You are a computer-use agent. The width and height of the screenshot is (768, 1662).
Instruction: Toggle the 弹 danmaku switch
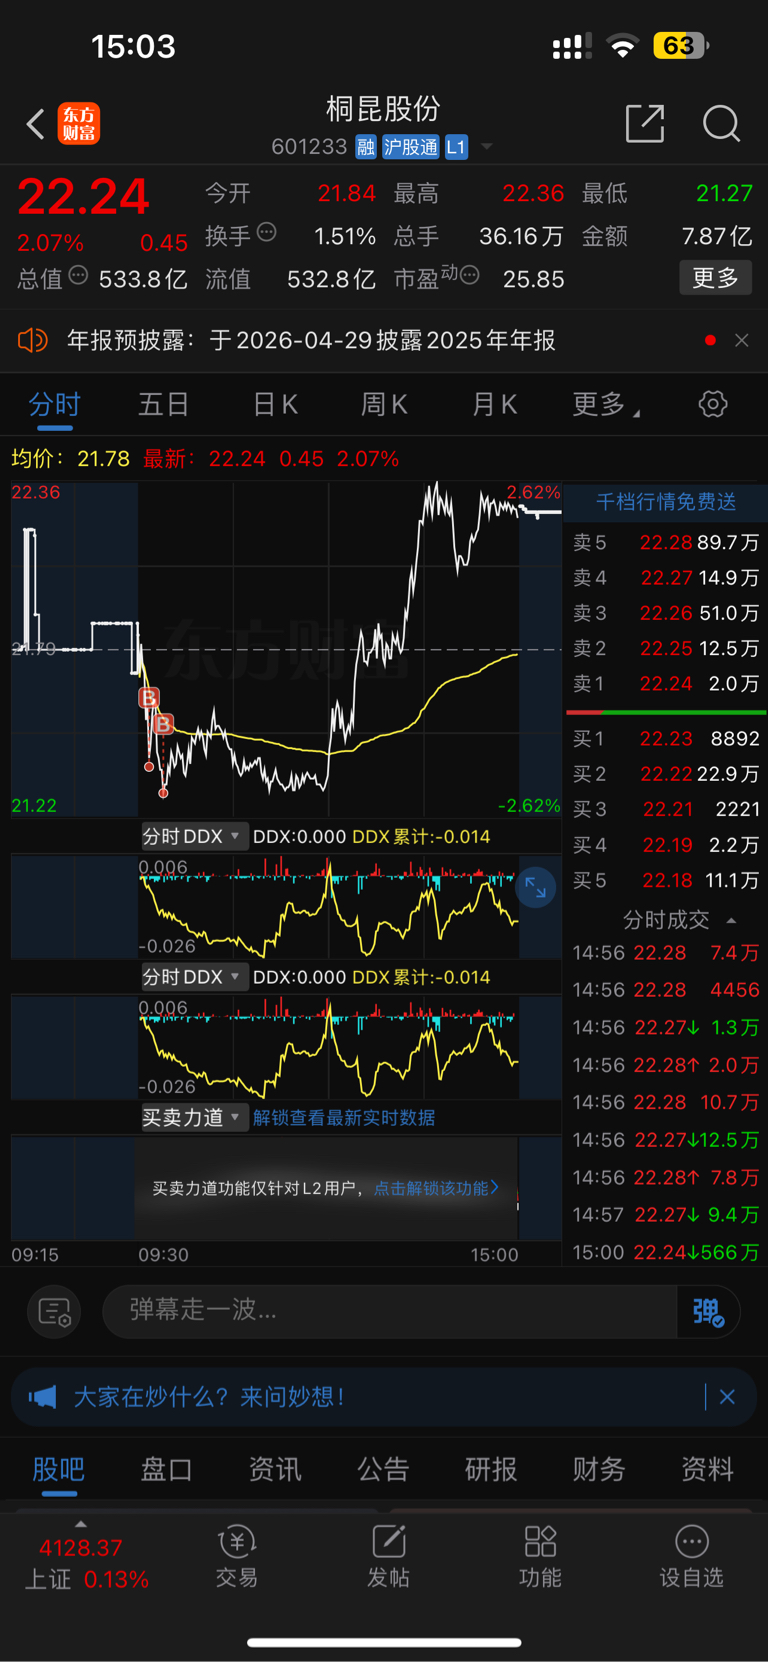[x=708, y=1311]
